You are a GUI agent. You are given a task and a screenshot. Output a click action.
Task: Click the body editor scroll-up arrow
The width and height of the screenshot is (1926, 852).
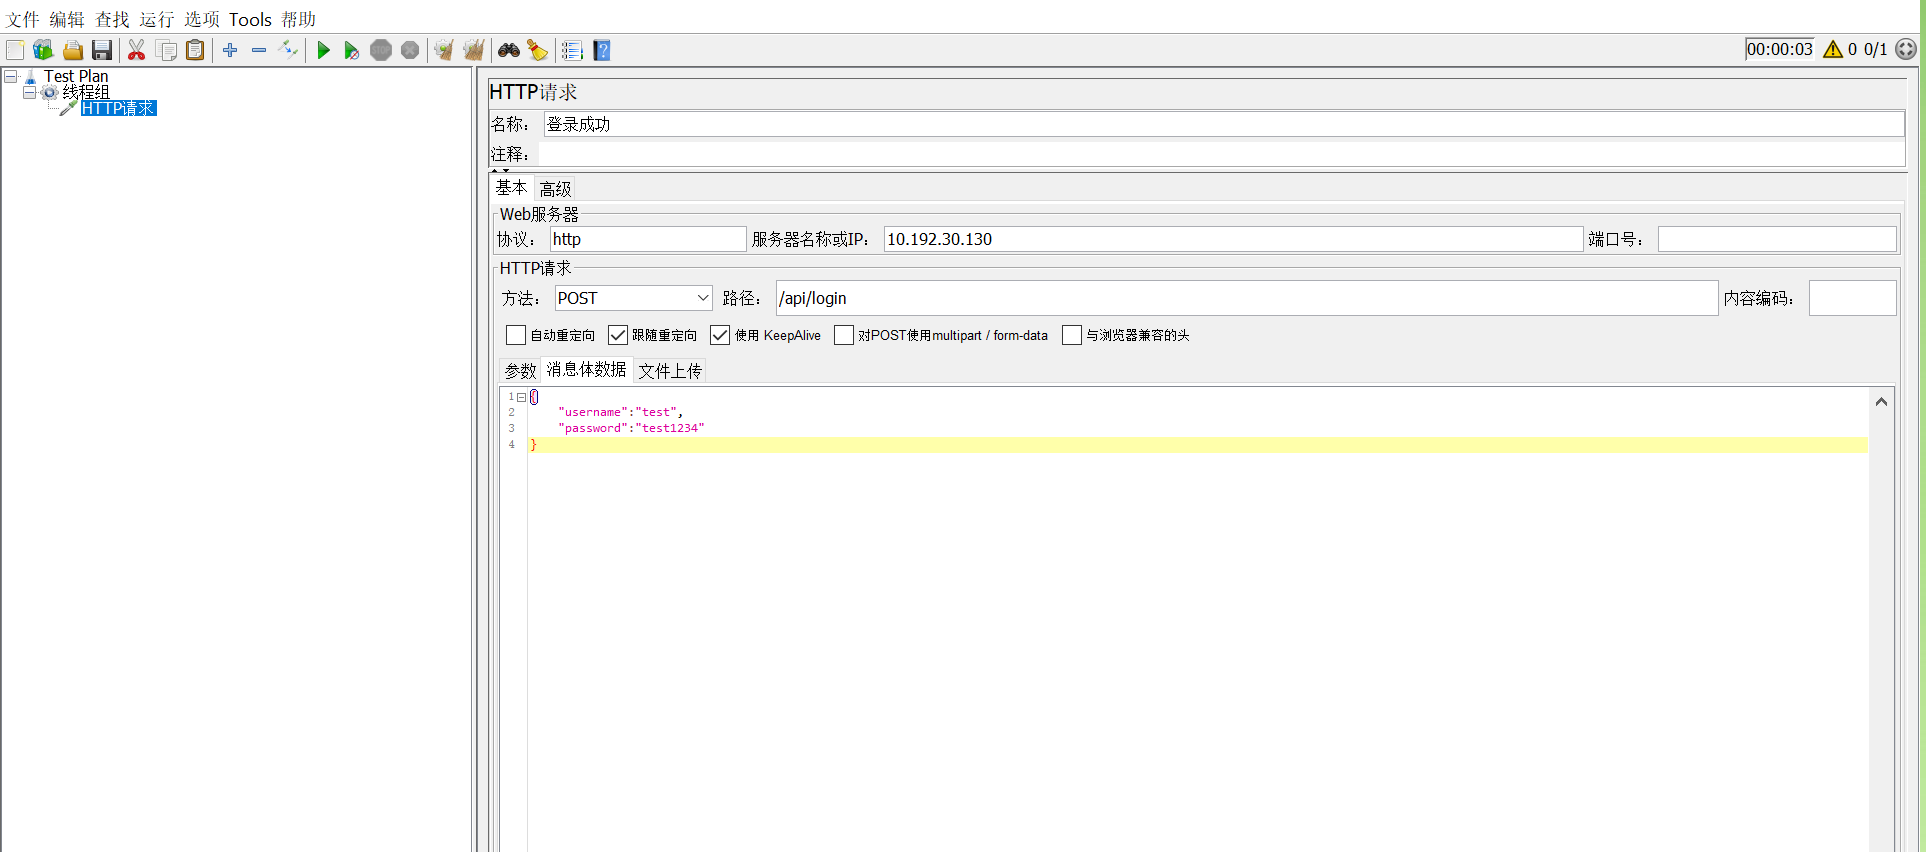1881,402
